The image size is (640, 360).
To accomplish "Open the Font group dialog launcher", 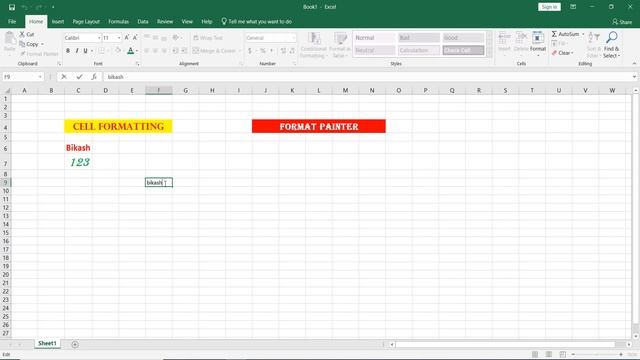I will [x=138, y=64].
